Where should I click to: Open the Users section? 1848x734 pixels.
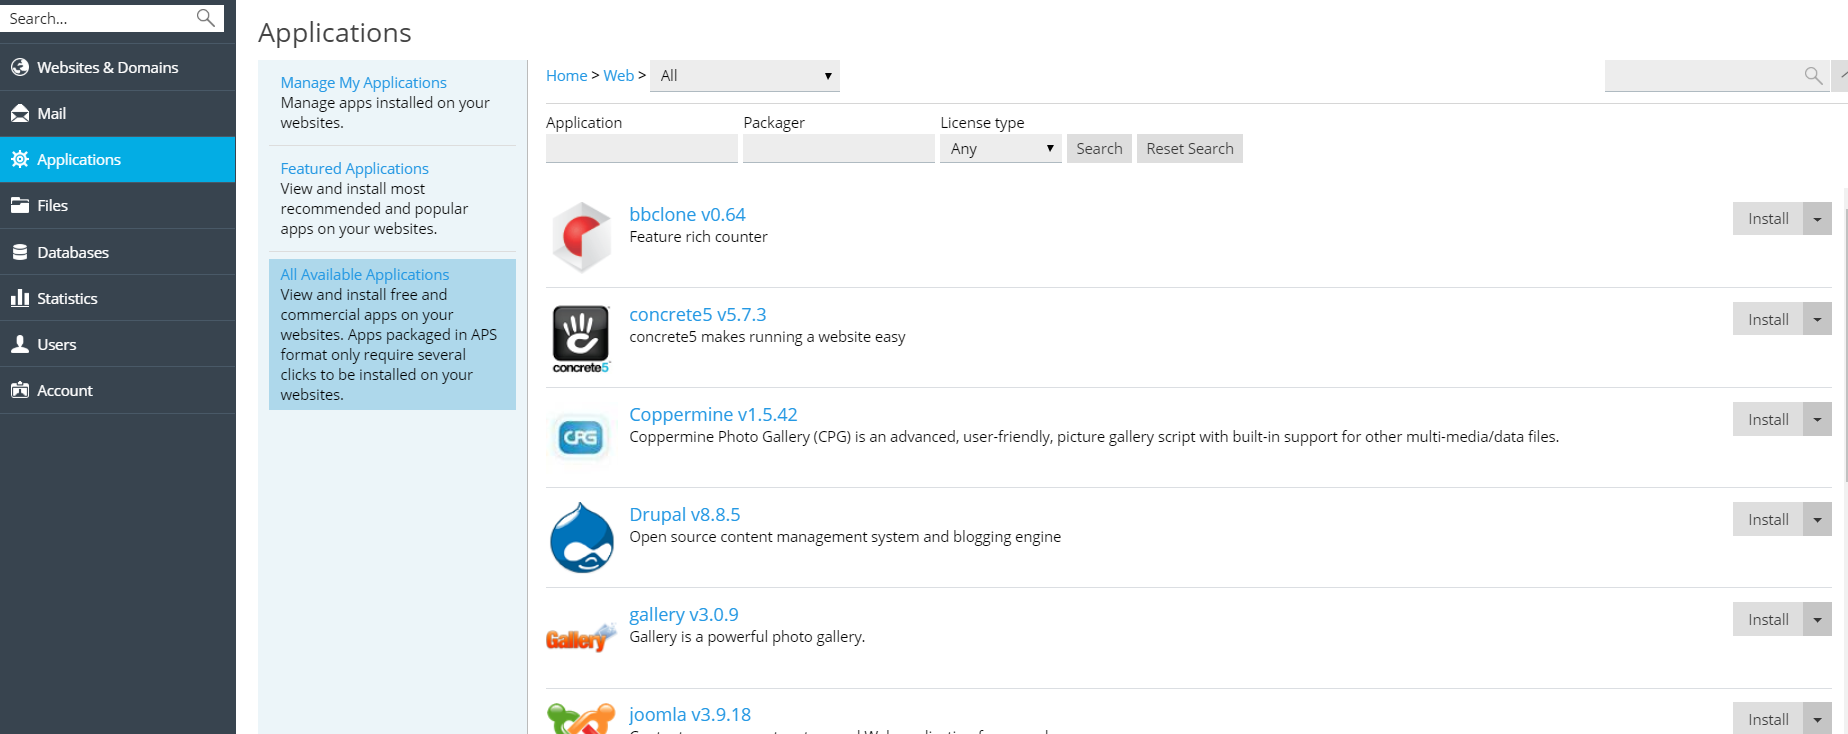coord(118,344)
